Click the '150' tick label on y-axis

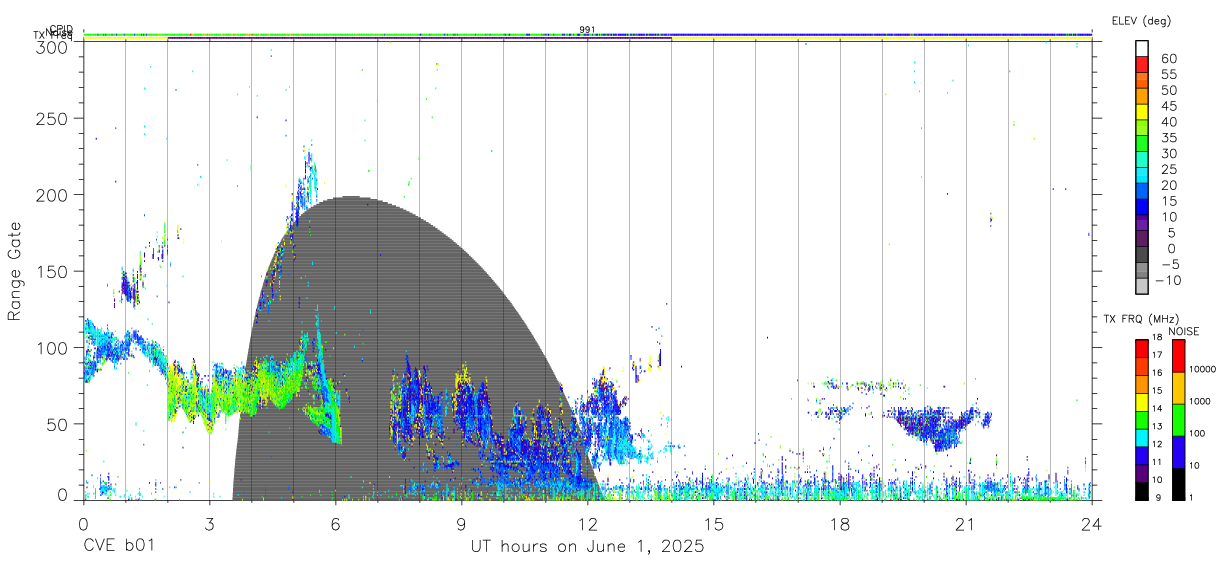coord(51,271)
